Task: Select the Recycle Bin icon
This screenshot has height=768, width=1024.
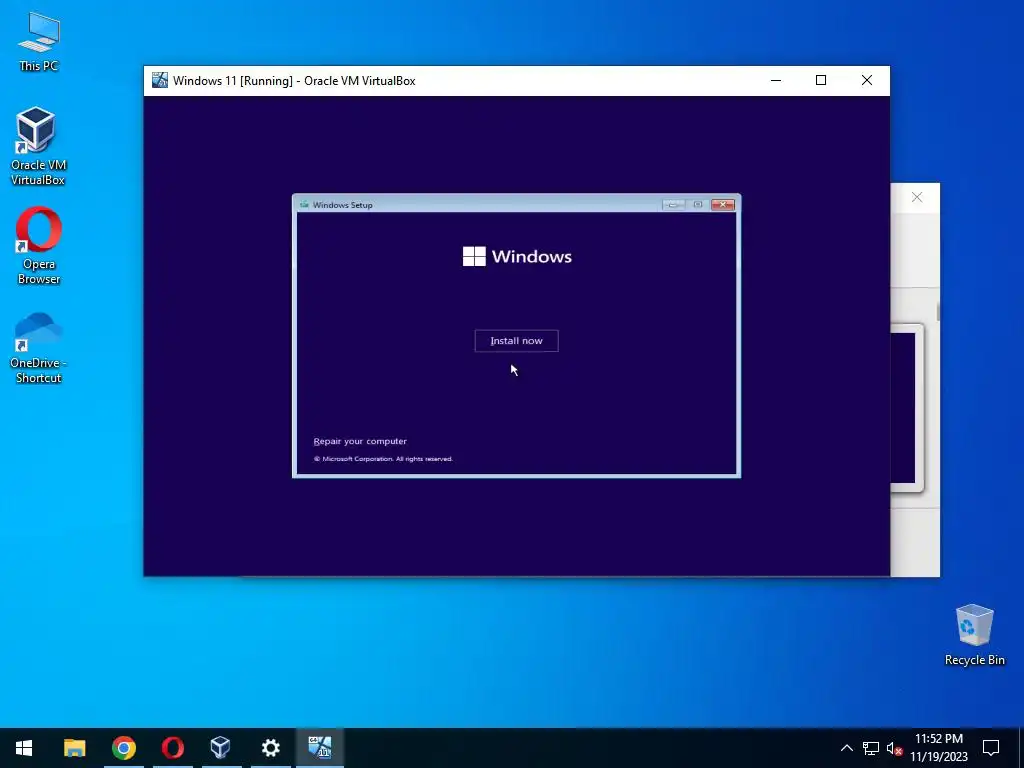Action: pos(974,635)
